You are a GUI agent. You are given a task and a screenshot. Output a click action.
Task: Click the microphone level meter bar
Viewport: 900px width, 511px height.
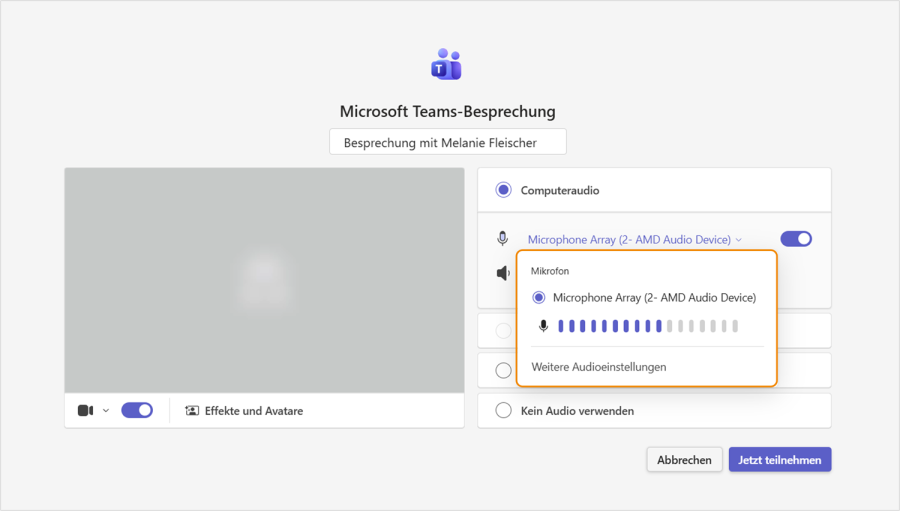648,326
